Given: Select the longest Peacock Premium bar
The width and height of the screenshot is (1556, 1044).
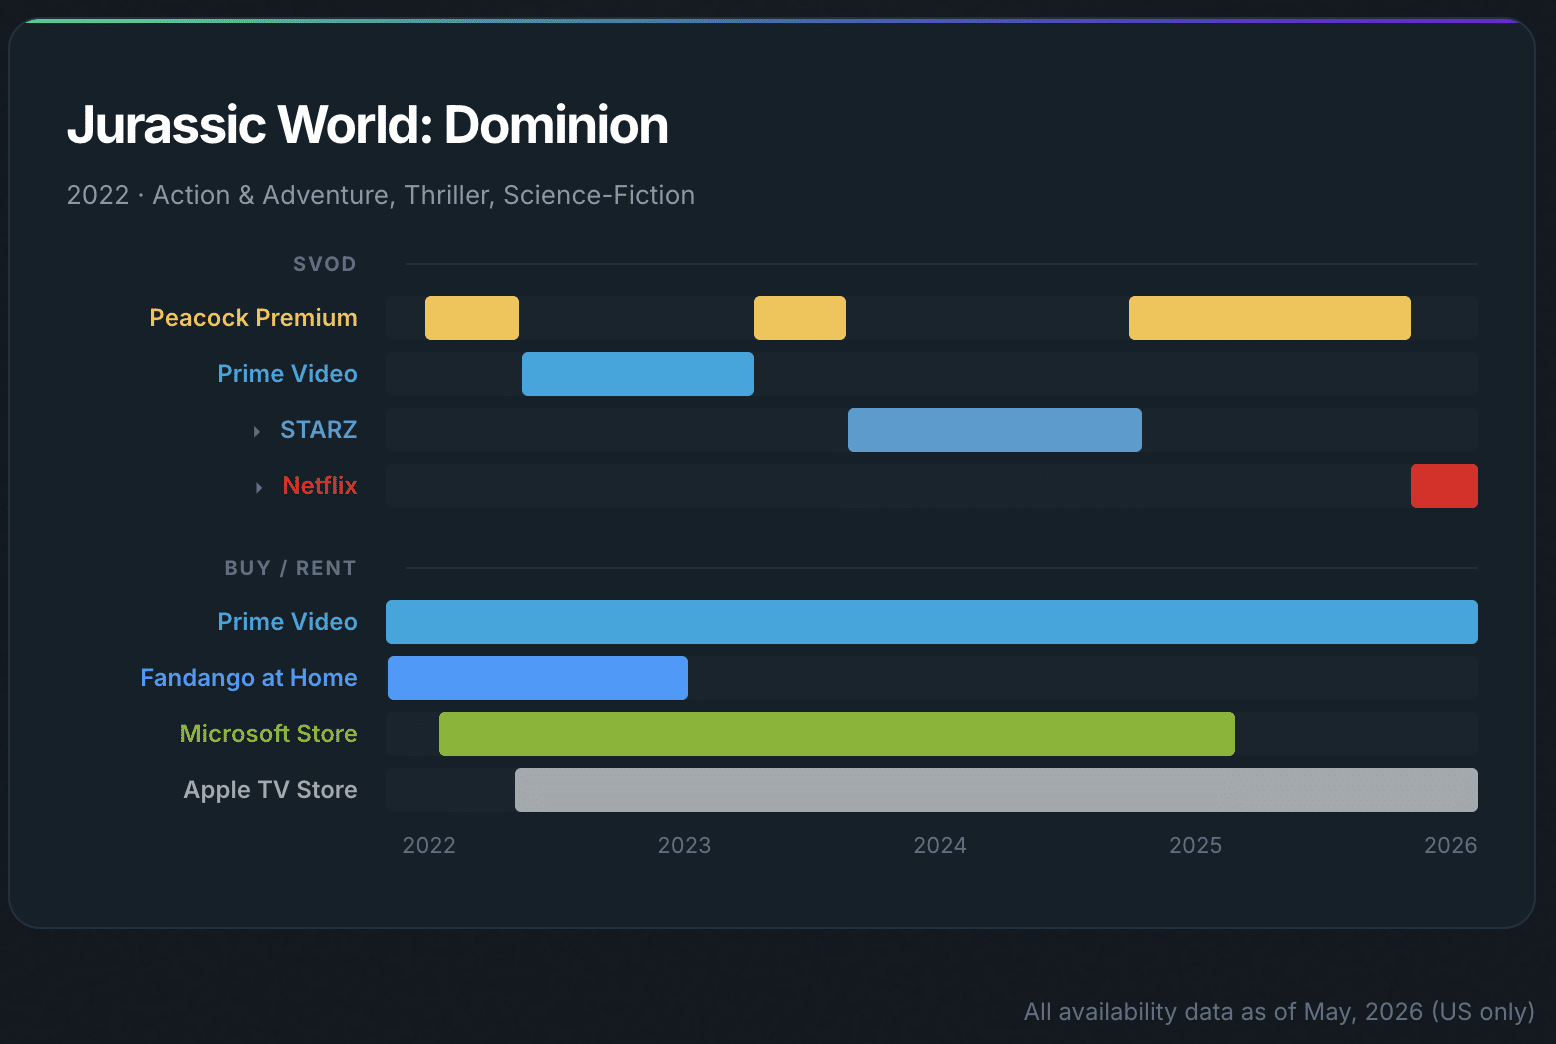Looking at the screenshot, I should pyautogui.click(x=1270, y=318).
